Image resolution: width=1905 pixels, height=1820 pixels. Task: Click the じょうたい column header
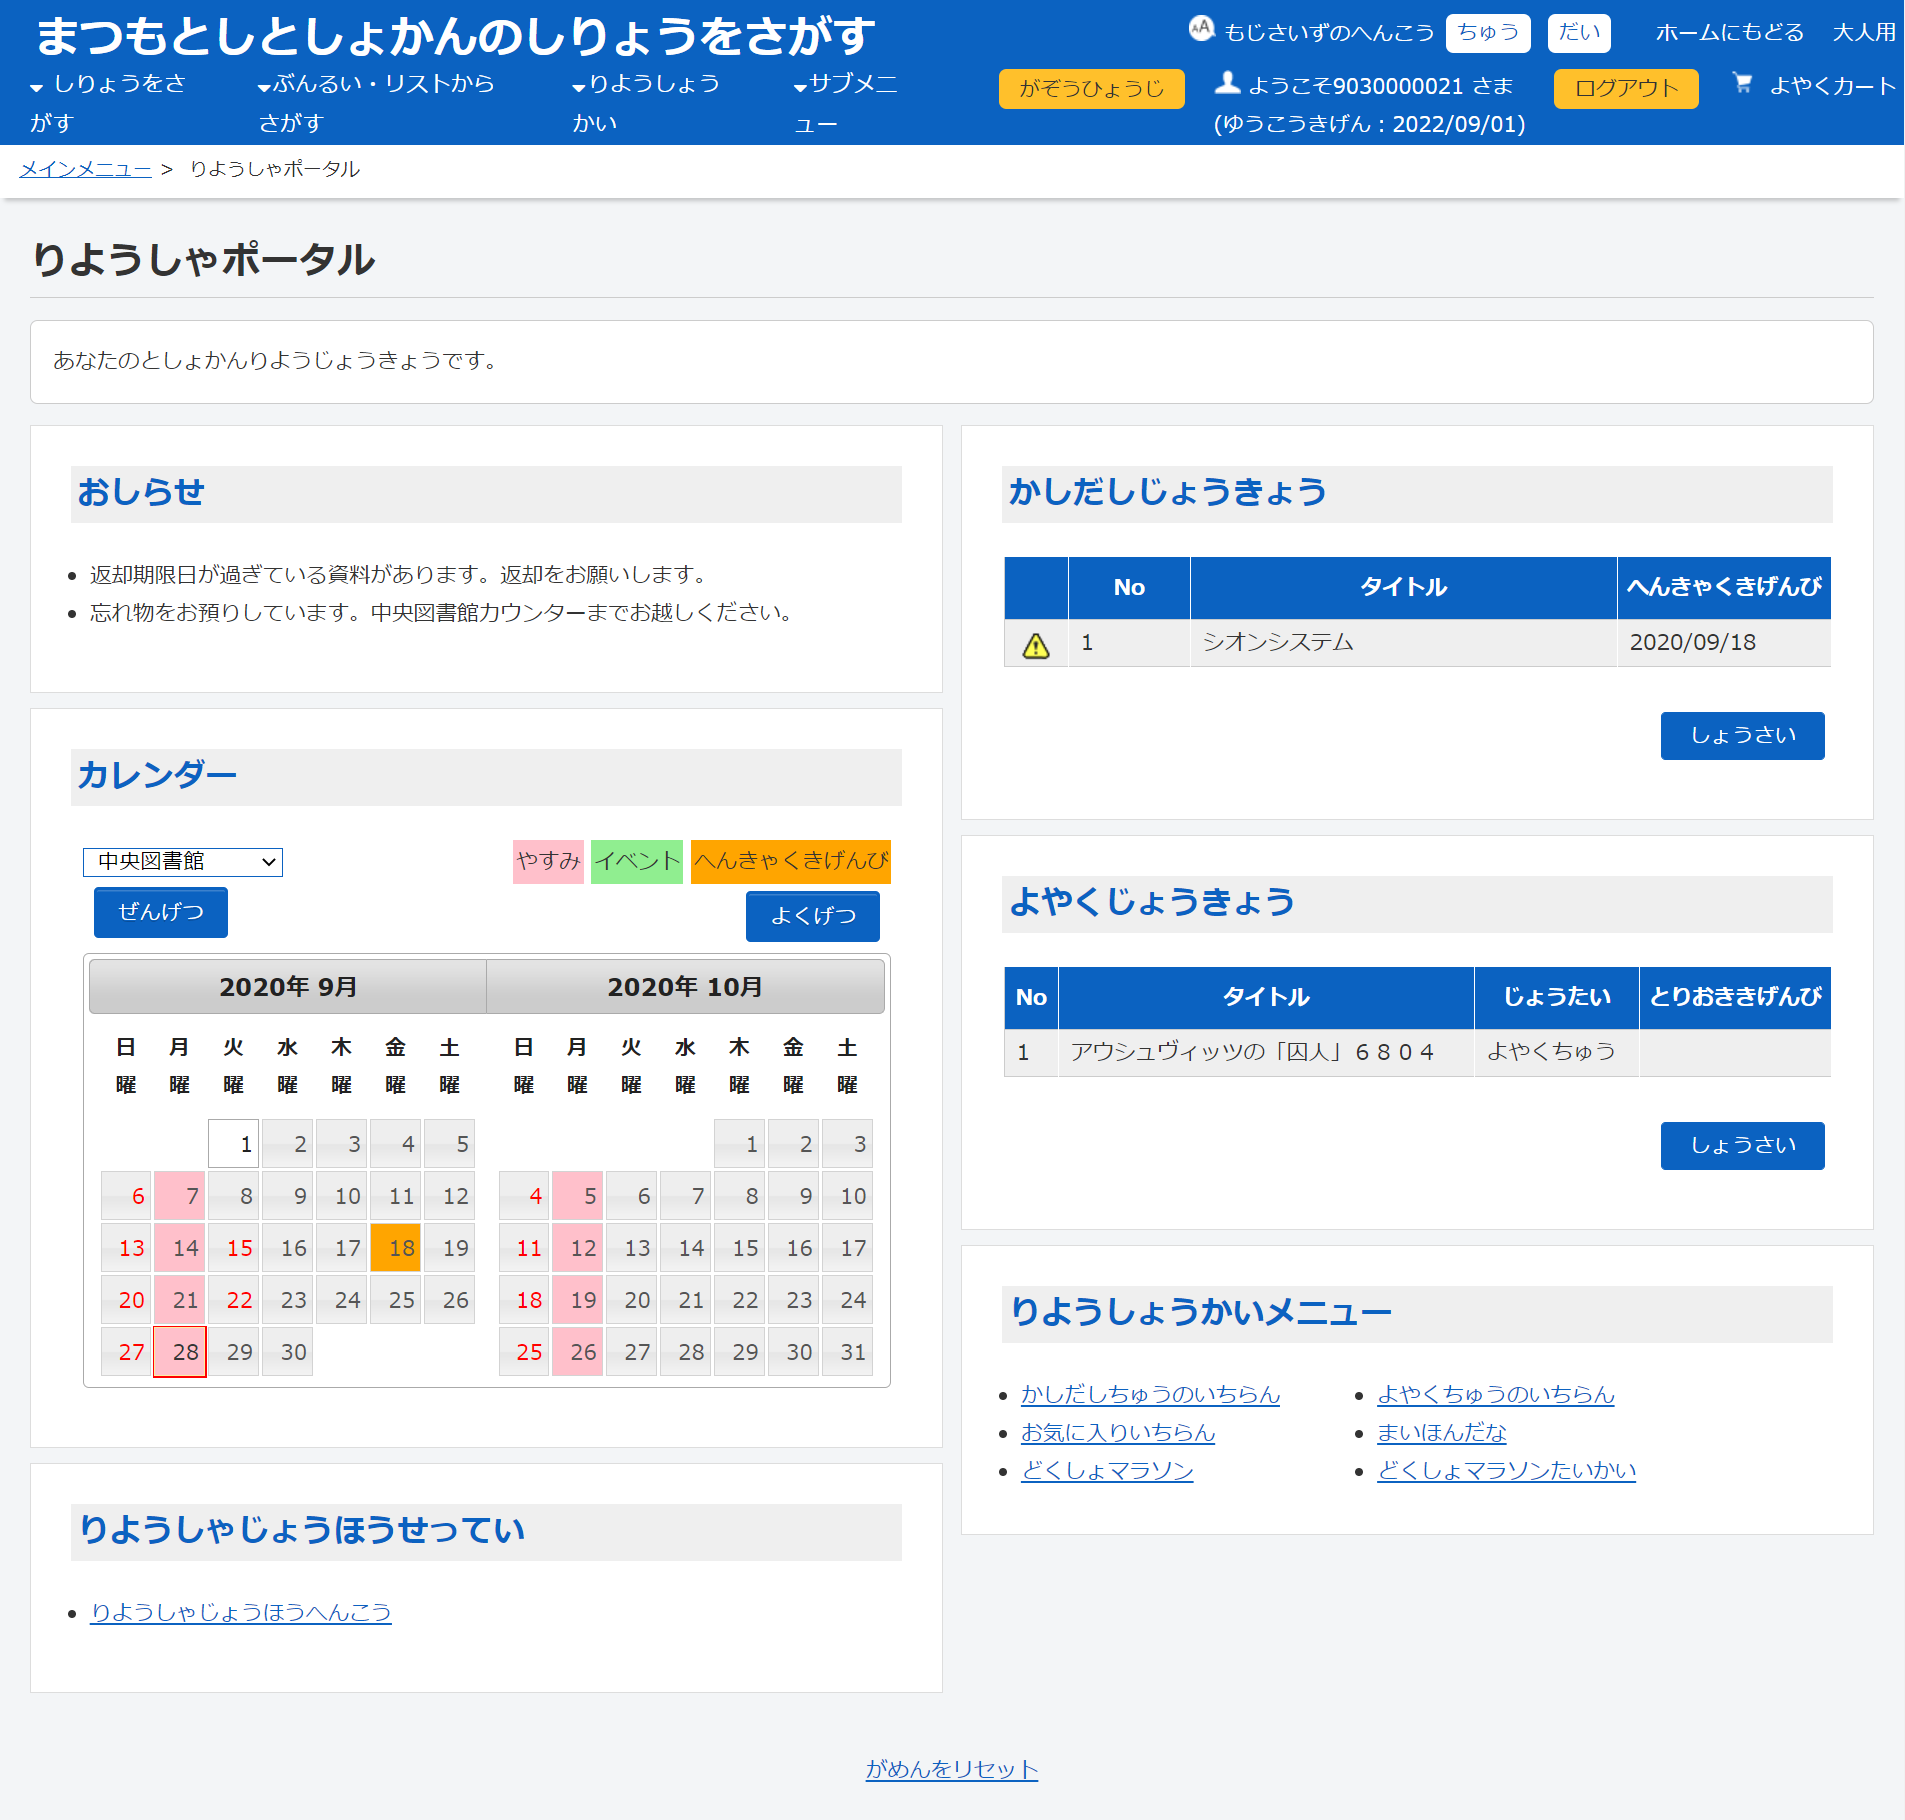pos(1556,998)
